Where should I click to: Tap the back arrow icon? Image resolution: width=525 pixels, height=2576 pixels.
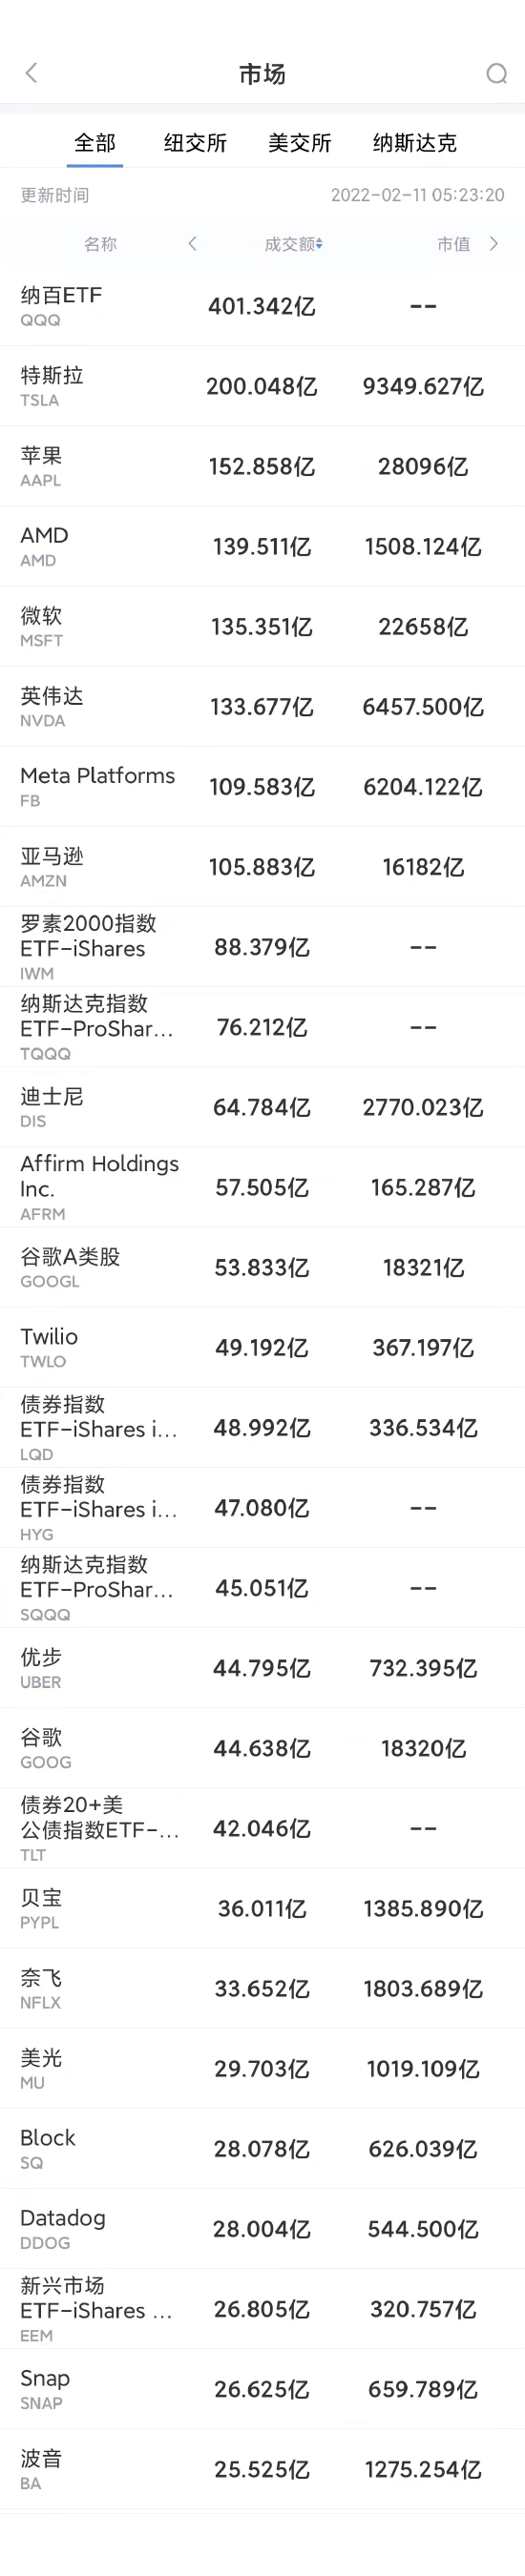(x=31, y=73)
